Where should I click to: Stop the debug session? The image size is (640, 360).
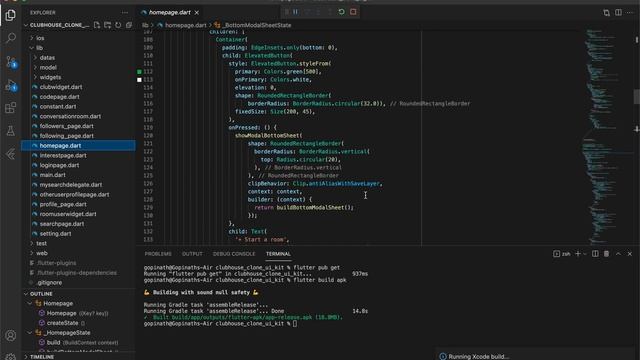coord(353,12)
